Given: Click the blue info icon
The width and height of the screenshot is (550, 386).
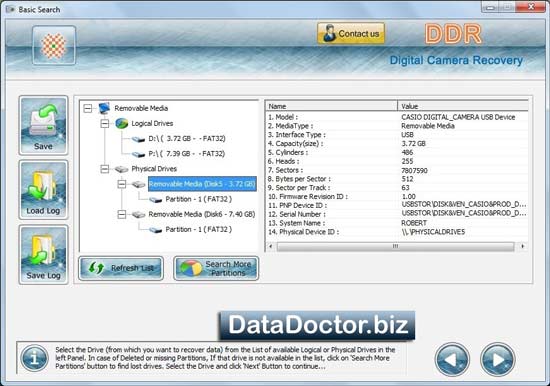Looking at the screenshot, I should [34, 358].
